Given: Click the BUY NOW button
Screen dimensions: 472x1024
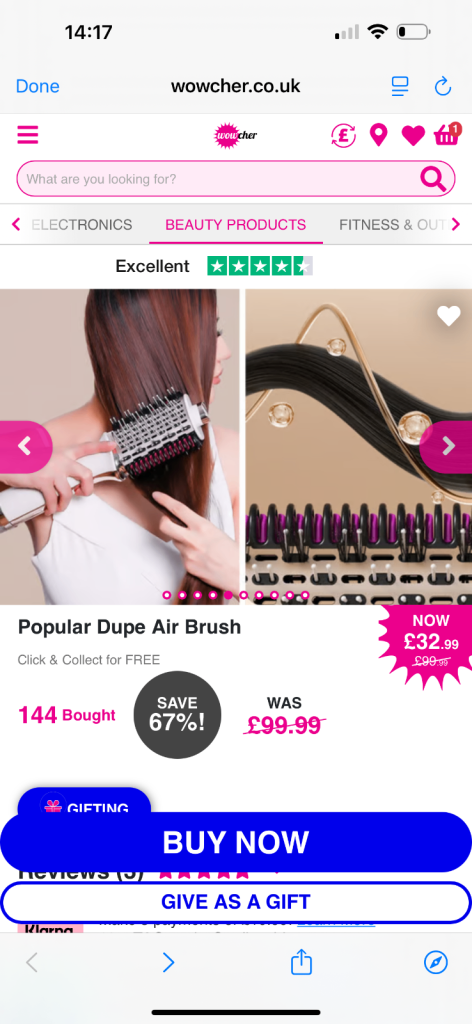Looking at the screenshot, I should coord(236,842).
